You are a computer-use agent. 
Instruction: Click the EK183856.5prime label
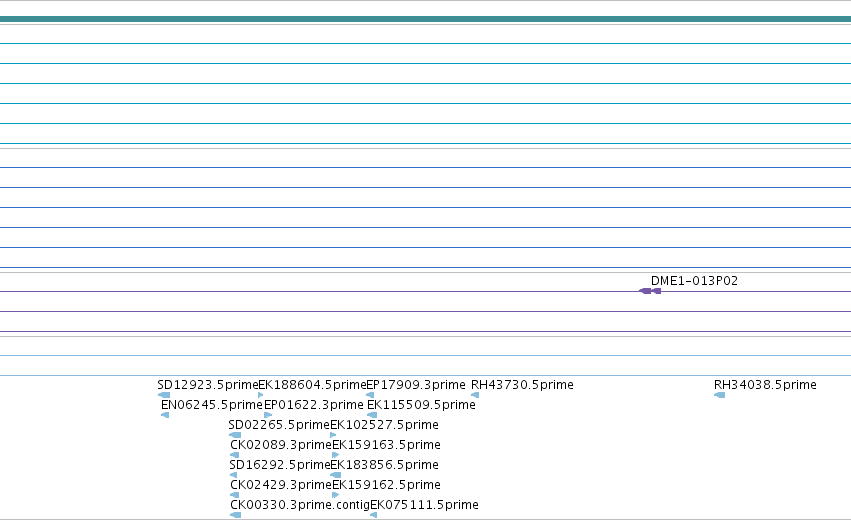pyautogui.click(x=384, y=465)
